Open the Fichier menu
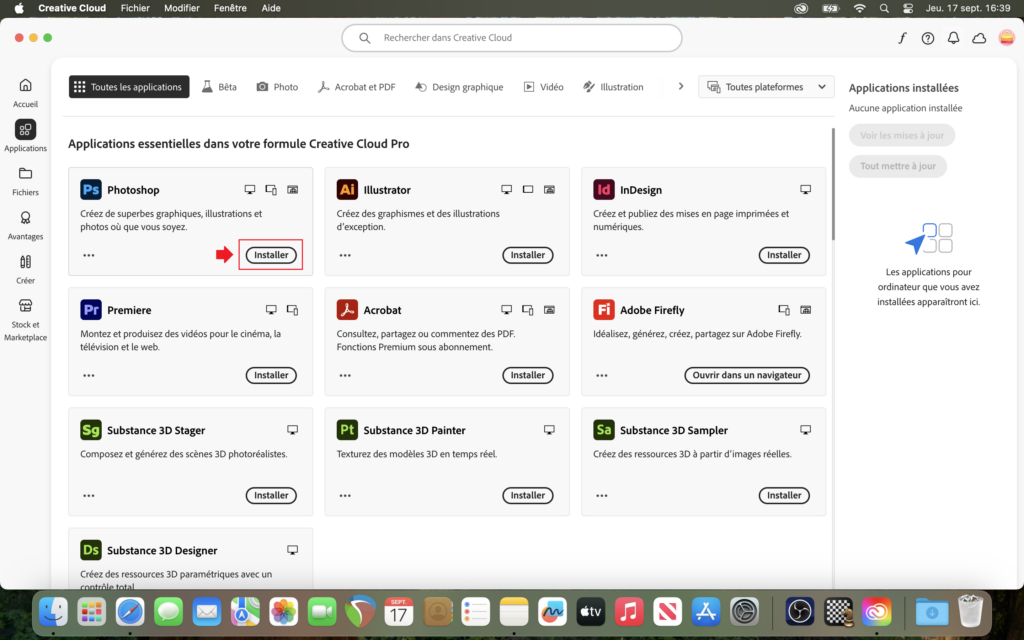The width and height of the screenshot is (1024, 640). point(135,8)
